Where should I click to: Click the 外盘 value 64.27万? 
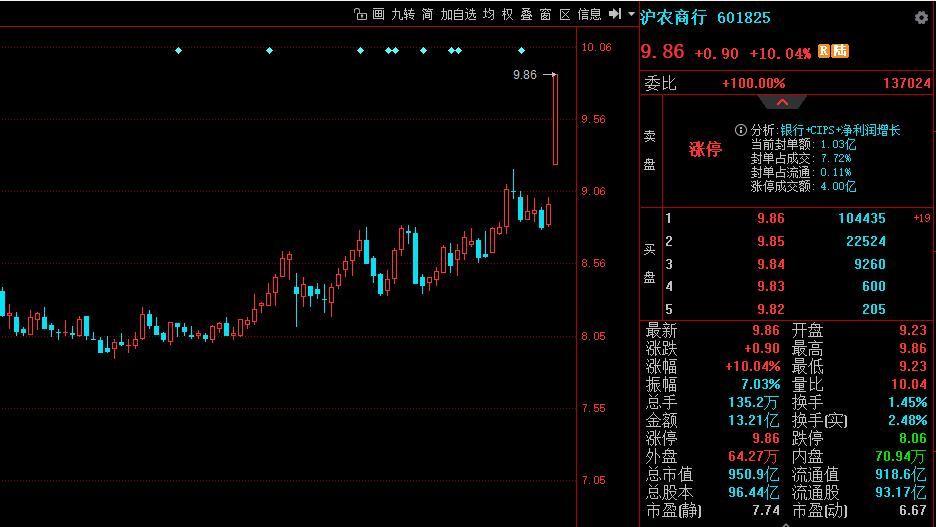754,457
